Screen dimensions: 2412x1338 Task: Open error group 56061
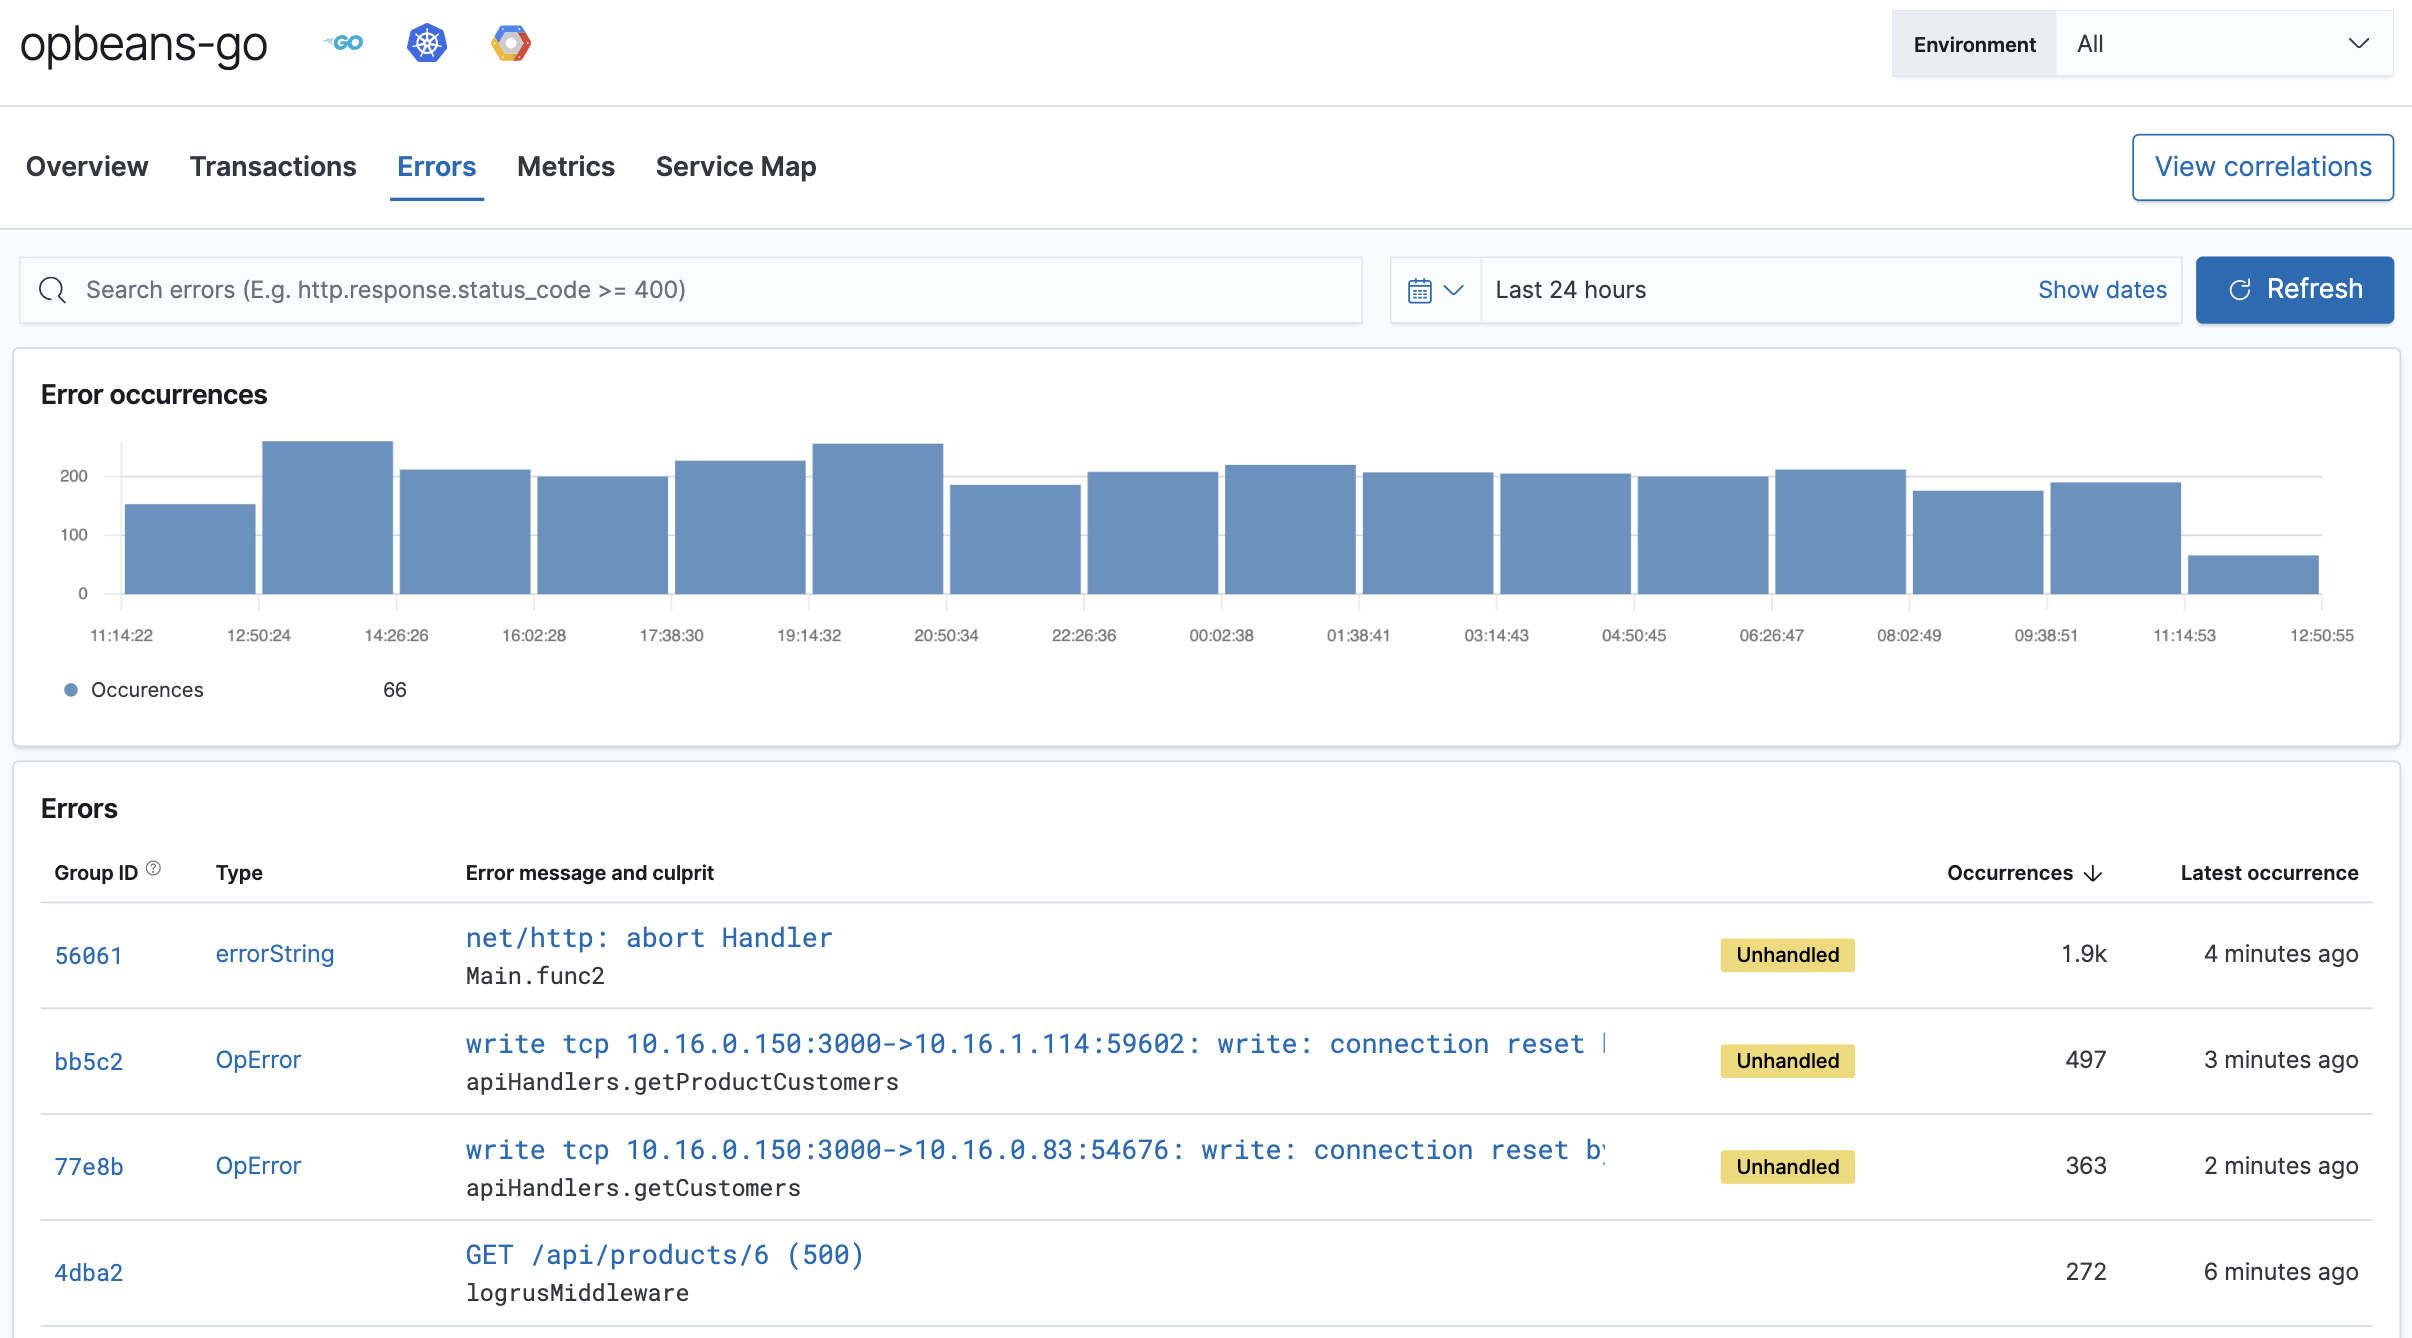click(x=89, y=955)
